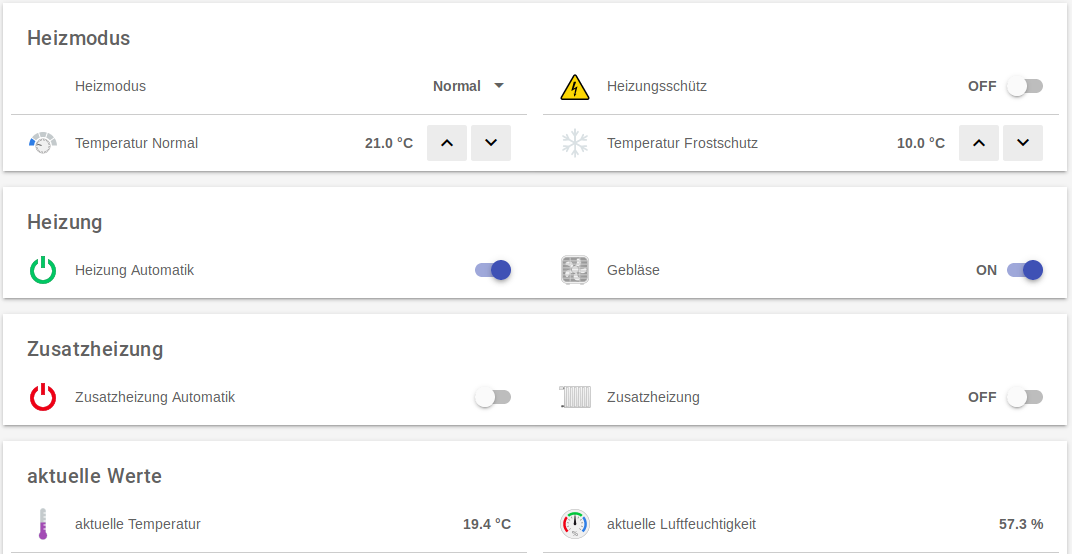This screenshot has width=1072, height=554.
Task: Click the yellow high-voltage warning icon
Action: (x=575, y=87)
